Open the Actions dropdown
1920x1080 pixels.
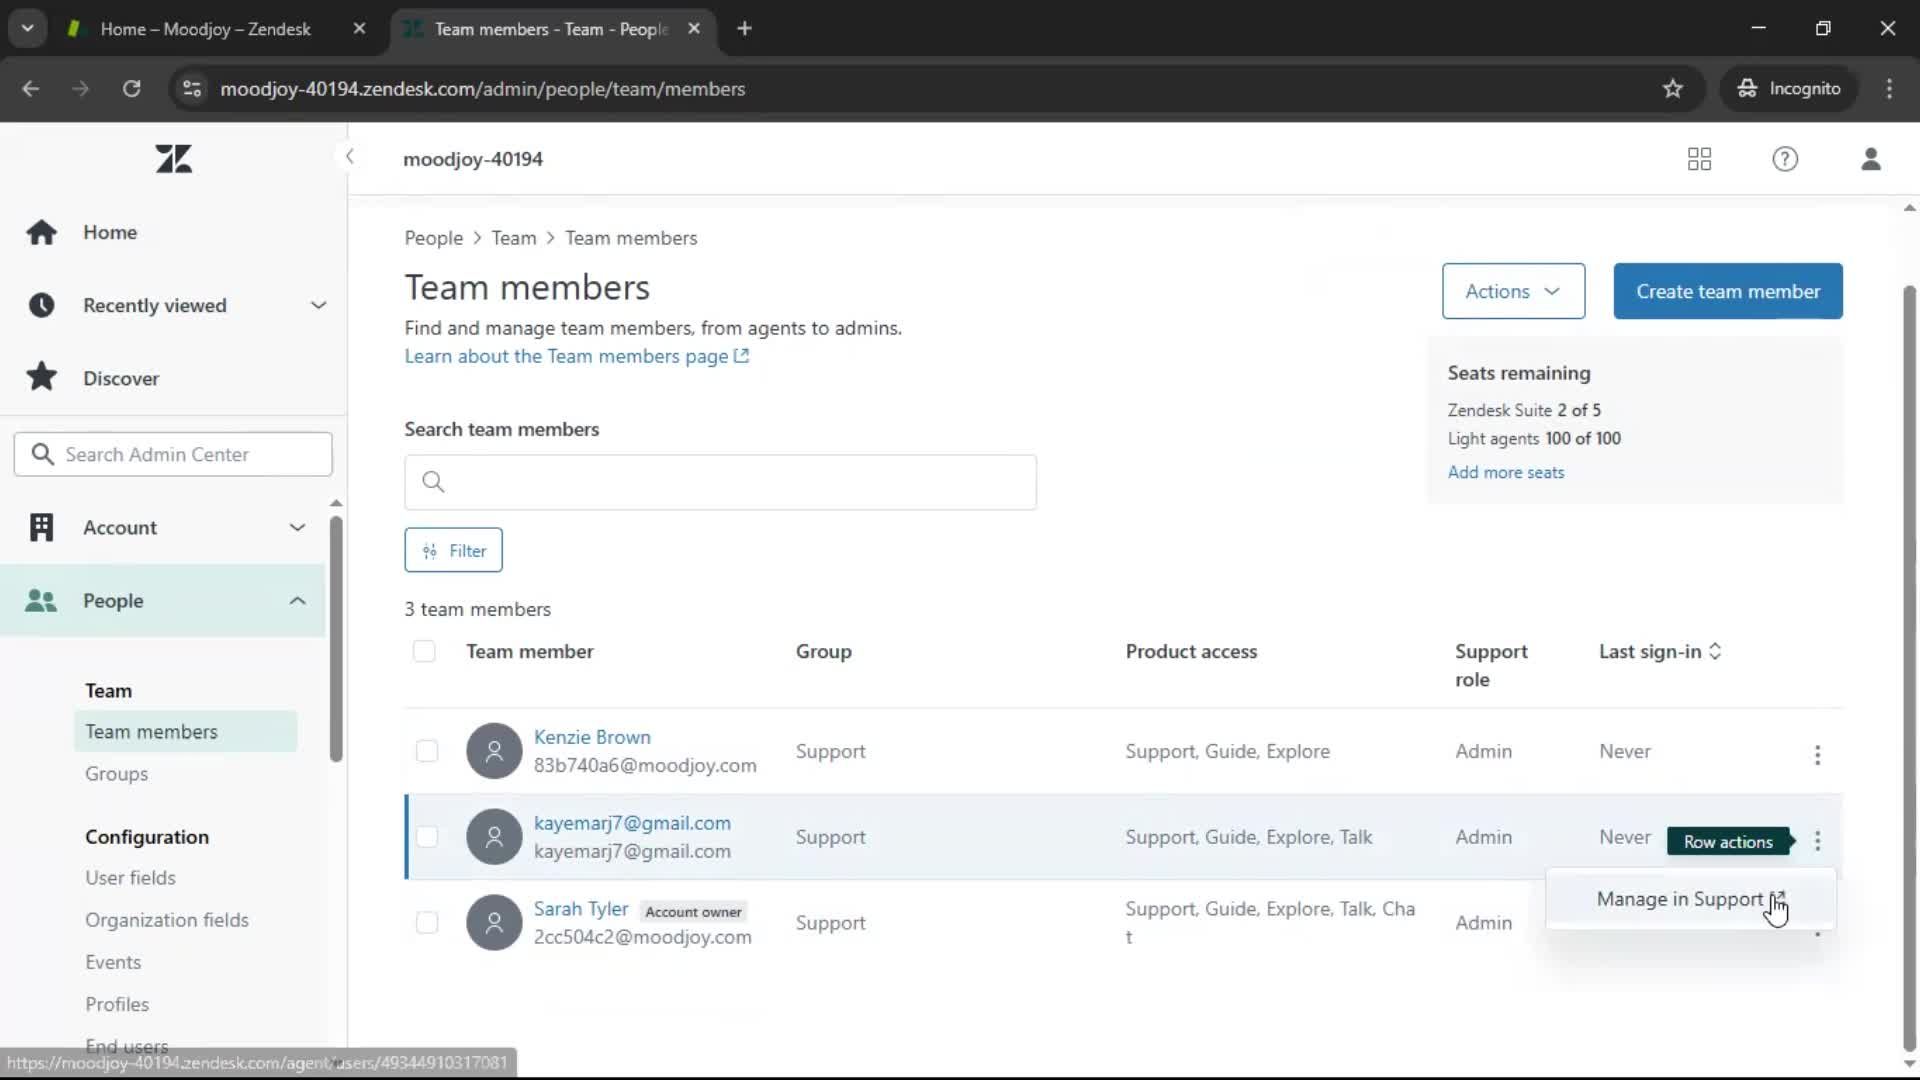pos(1513,291)
